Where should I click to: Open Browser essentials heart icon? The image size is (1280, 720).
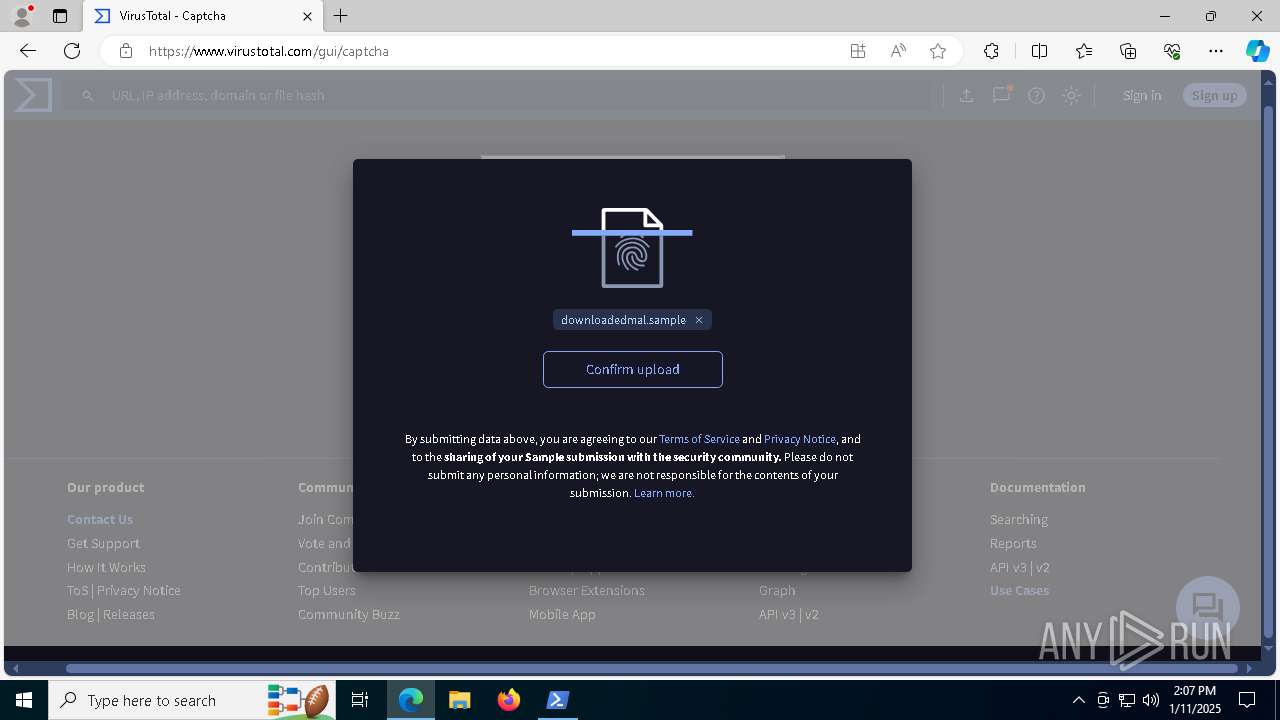click(x=1172, y=51)
